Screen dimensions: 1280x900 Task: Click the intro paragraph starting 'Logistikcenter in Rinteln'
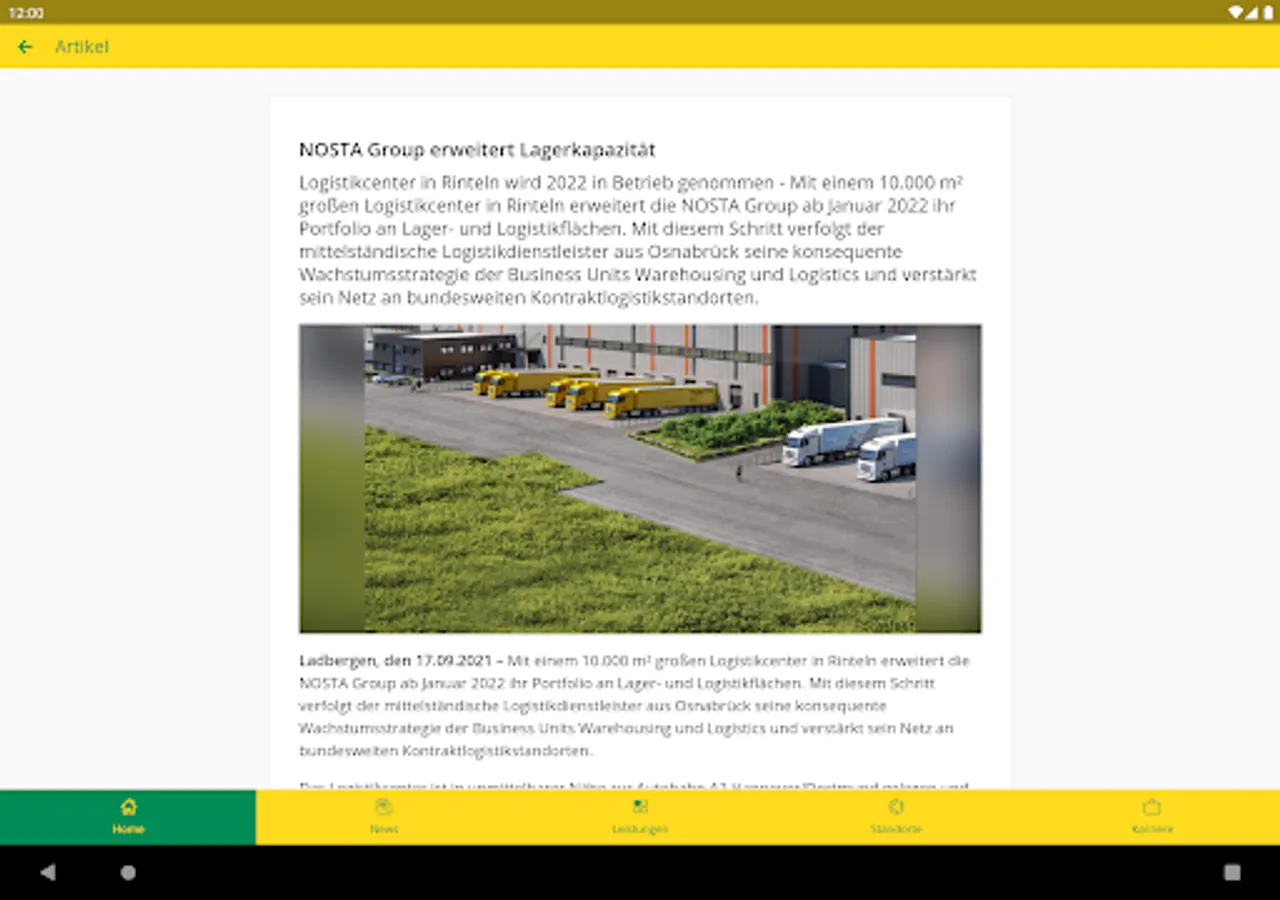pos(638,240)
